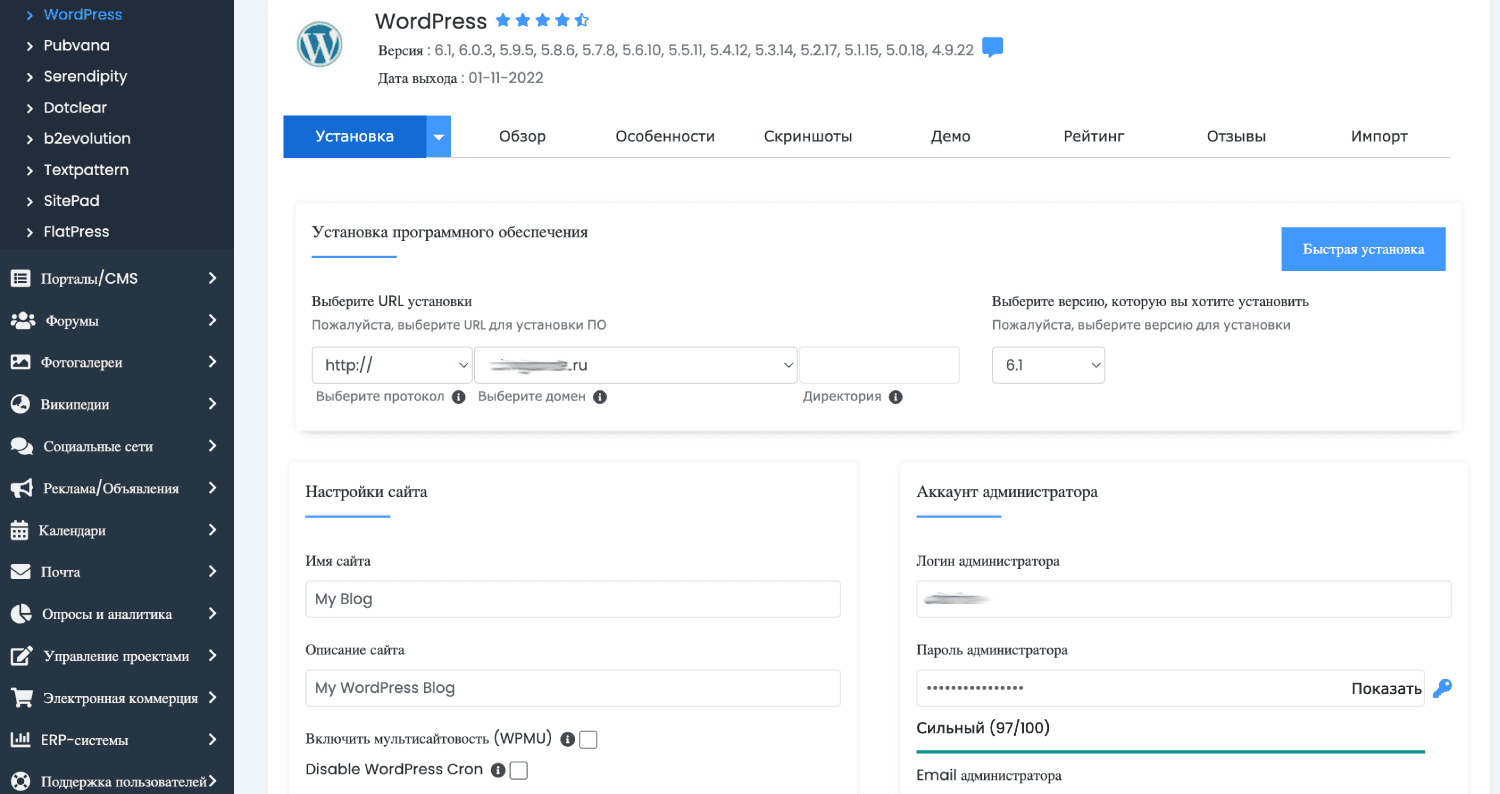
Task: Open the Демо tab
Action: point(951,137)
